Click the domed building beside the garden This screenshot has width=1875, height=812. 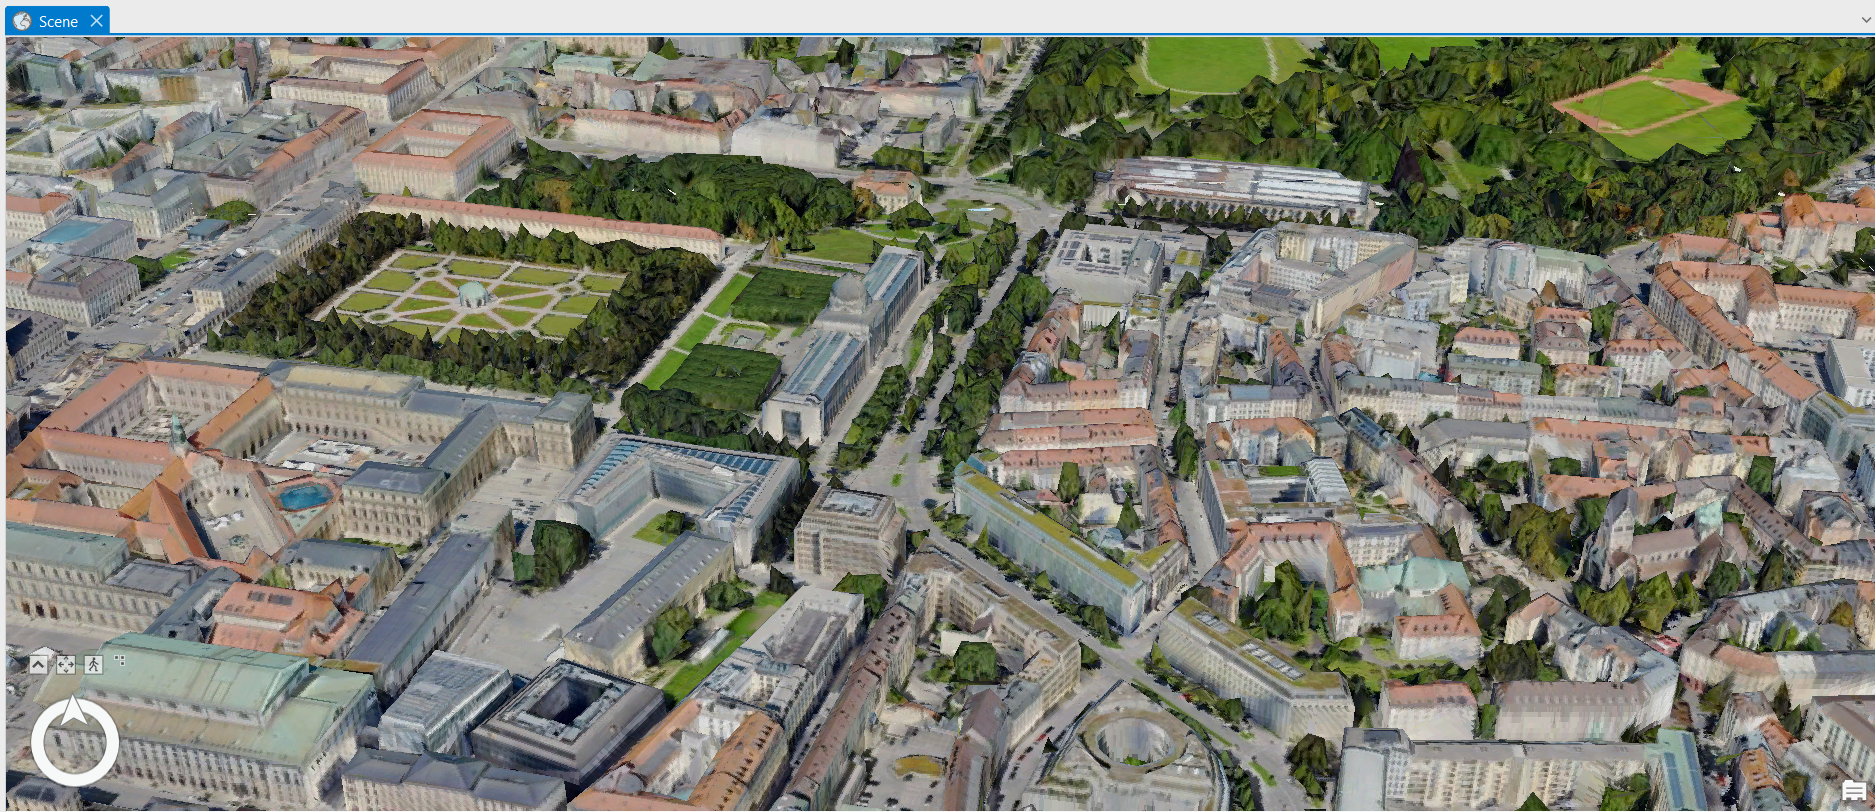(x=848, y=293)
